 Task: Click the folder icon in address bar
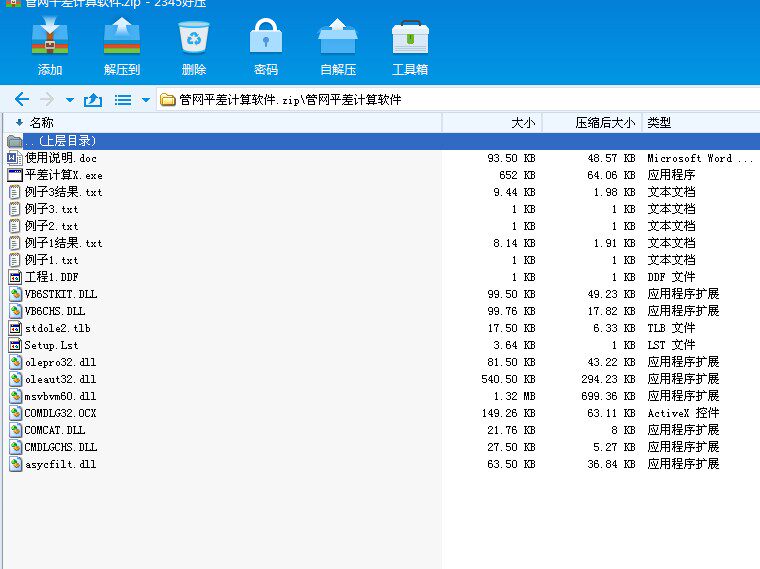[x=168, y=100]
